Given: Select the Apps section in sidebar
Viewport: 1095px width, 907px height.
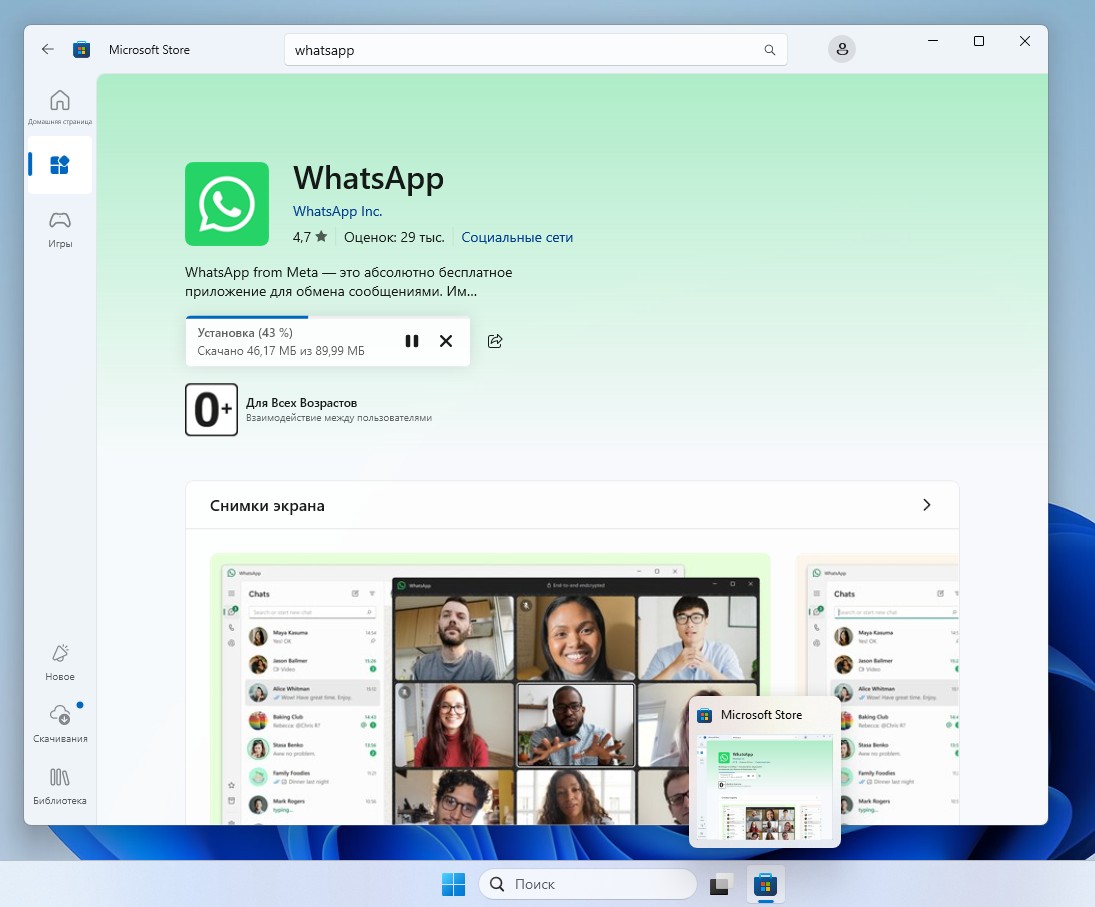Looking at the screenshot, I should (x=60, y=165).
